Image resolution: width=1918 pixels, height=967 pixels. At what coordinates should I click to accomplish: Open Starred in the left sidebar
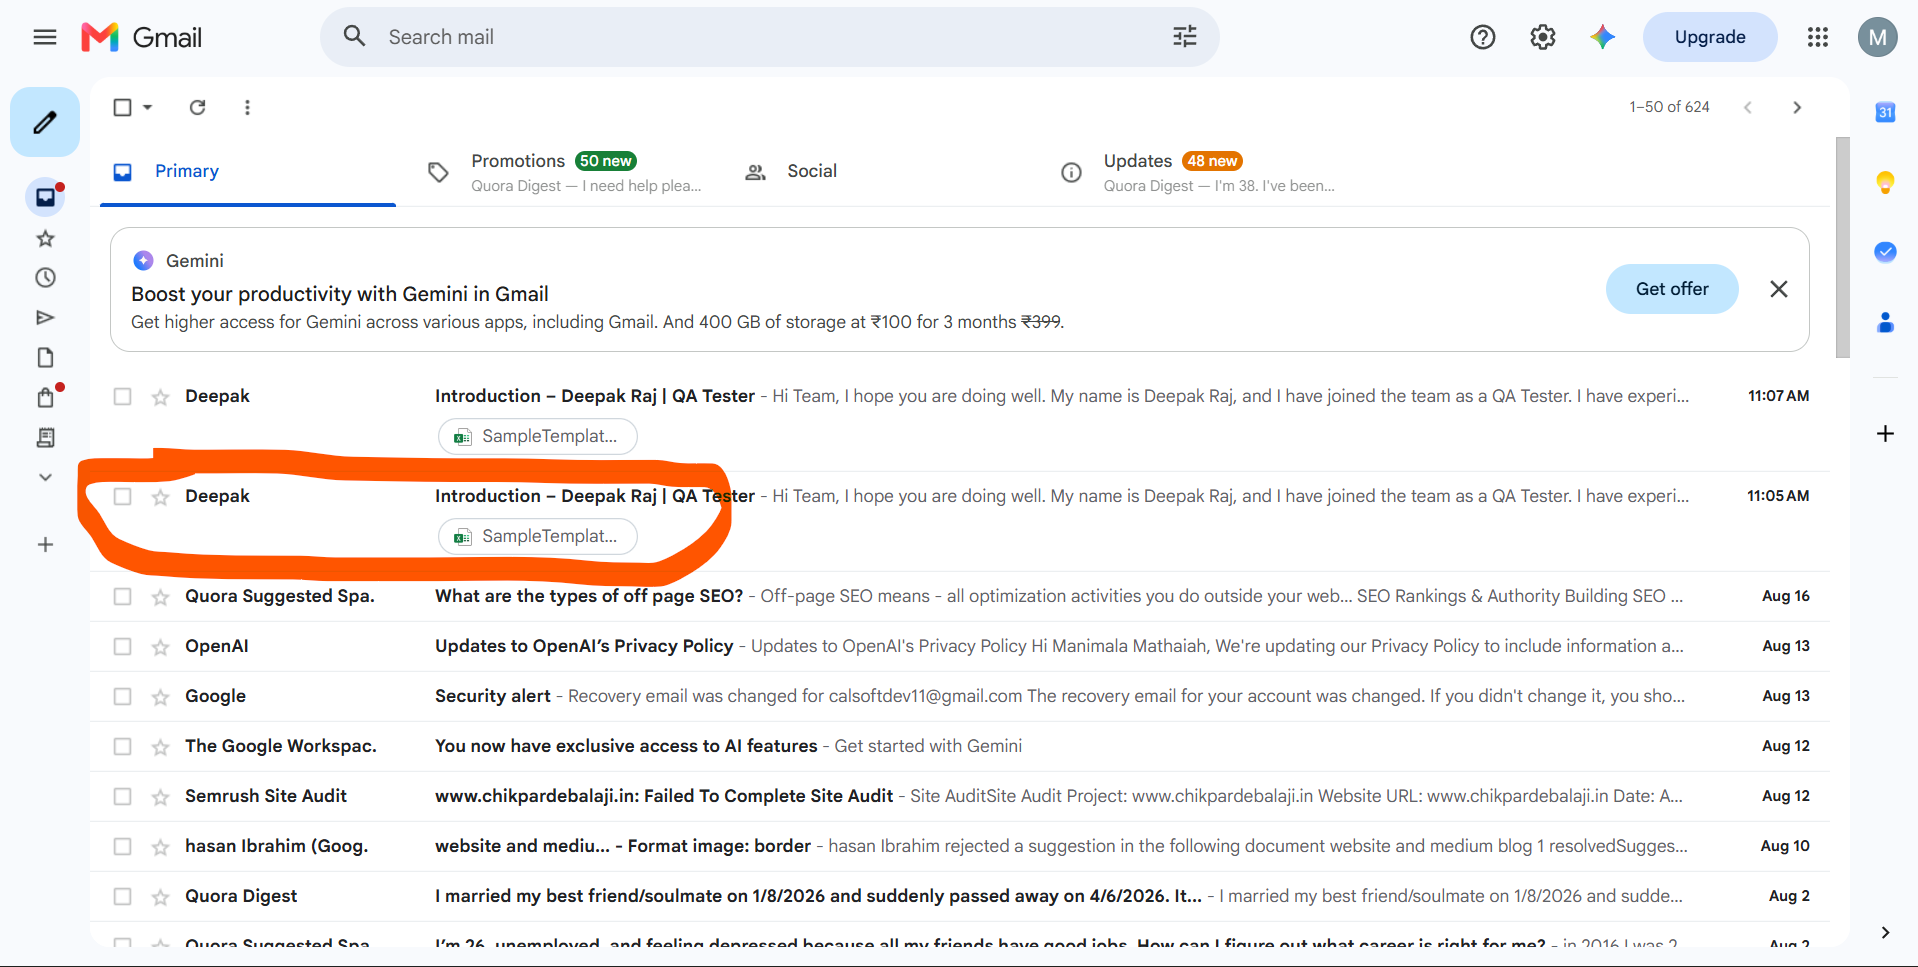click(x=45, y=238)
